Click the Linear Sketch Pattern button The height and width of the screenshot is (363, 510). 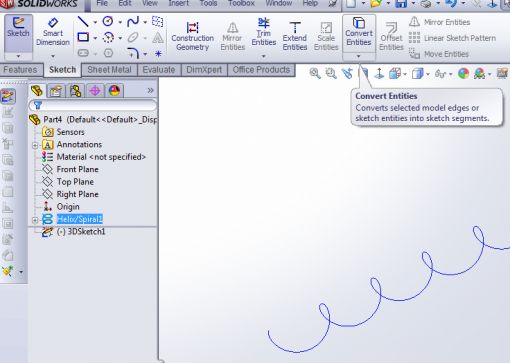(x=452, y=38)
